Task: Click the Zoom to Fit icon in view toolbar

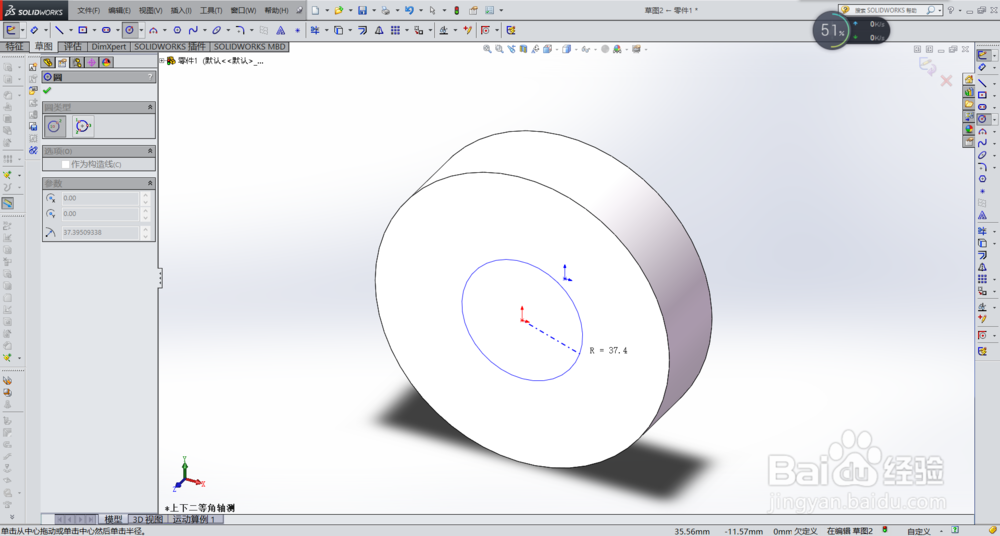Action: point(487,49)
